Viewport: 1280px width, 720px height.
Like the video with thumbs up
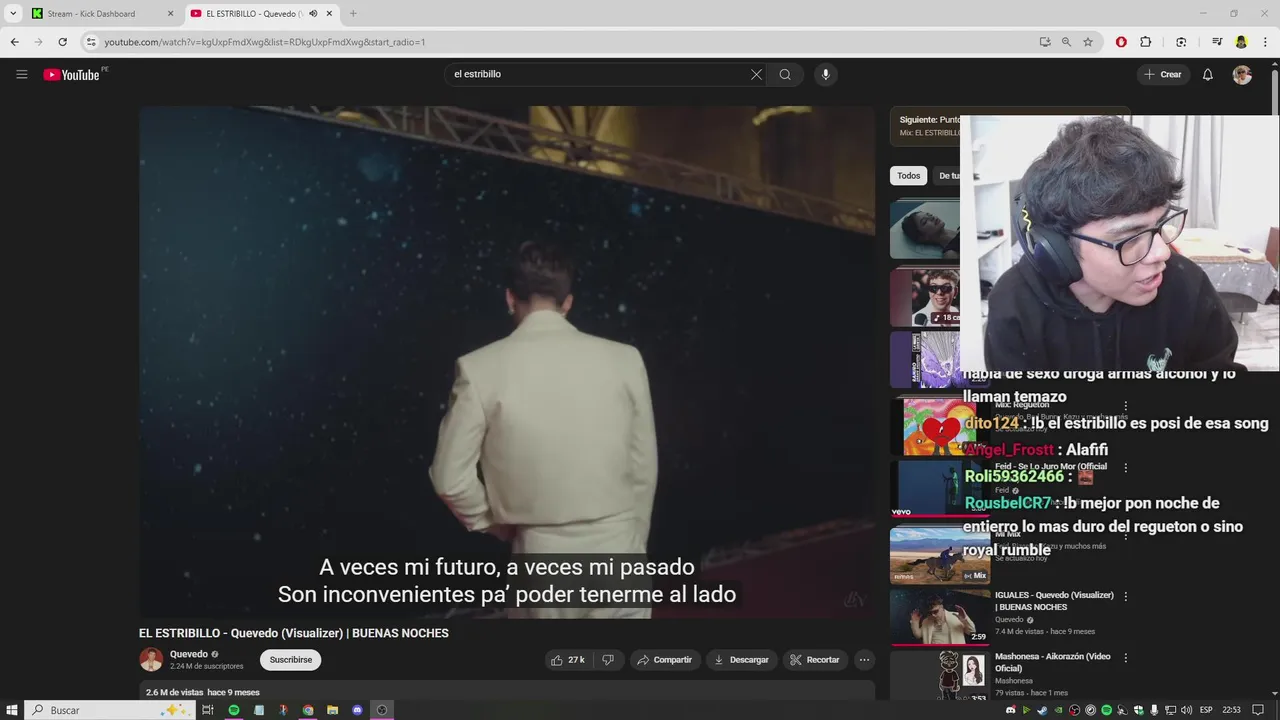567,660
